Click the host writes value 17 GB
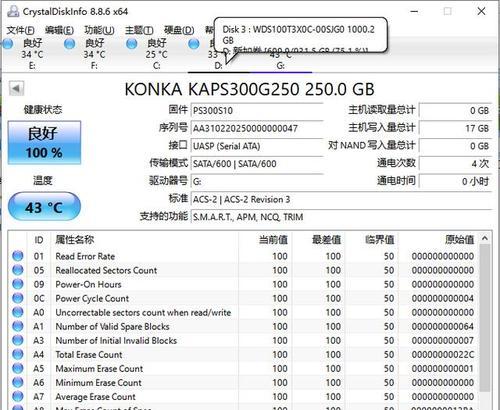 point(456,128)
